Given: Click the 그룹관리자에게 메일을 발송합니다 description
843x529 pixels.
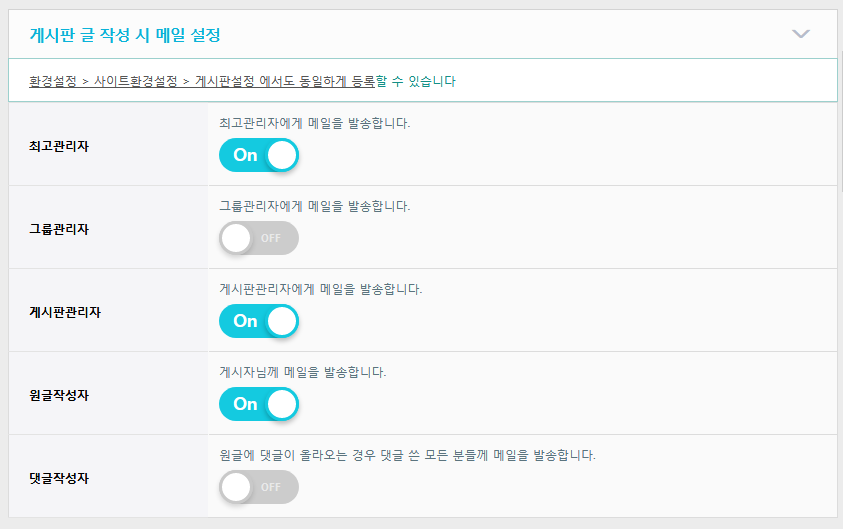Looking at the screenshot, I should click(x=314, y=207).
